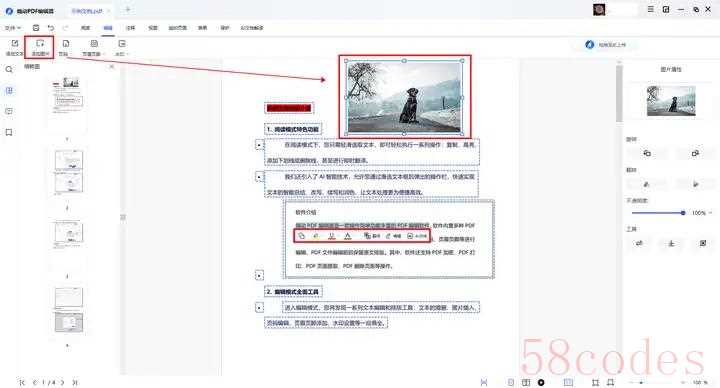
Task: Open the bookmark panel icon in sidebar
Action: pyautogui.click(x=9, y=132)
